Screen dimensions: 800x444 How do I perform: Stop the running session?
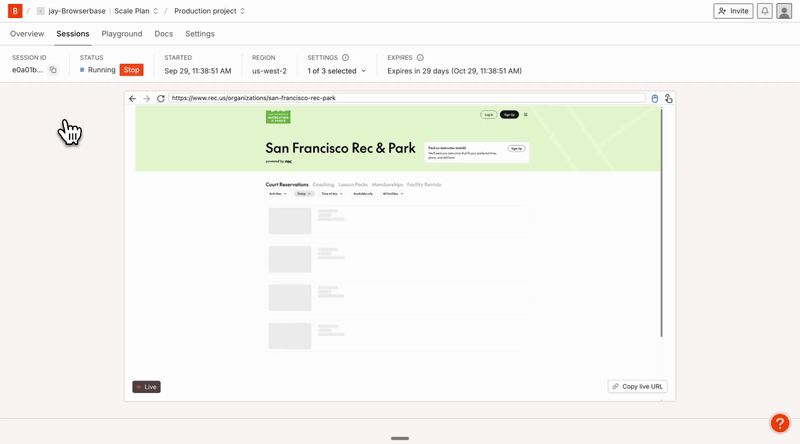(131, 70)
